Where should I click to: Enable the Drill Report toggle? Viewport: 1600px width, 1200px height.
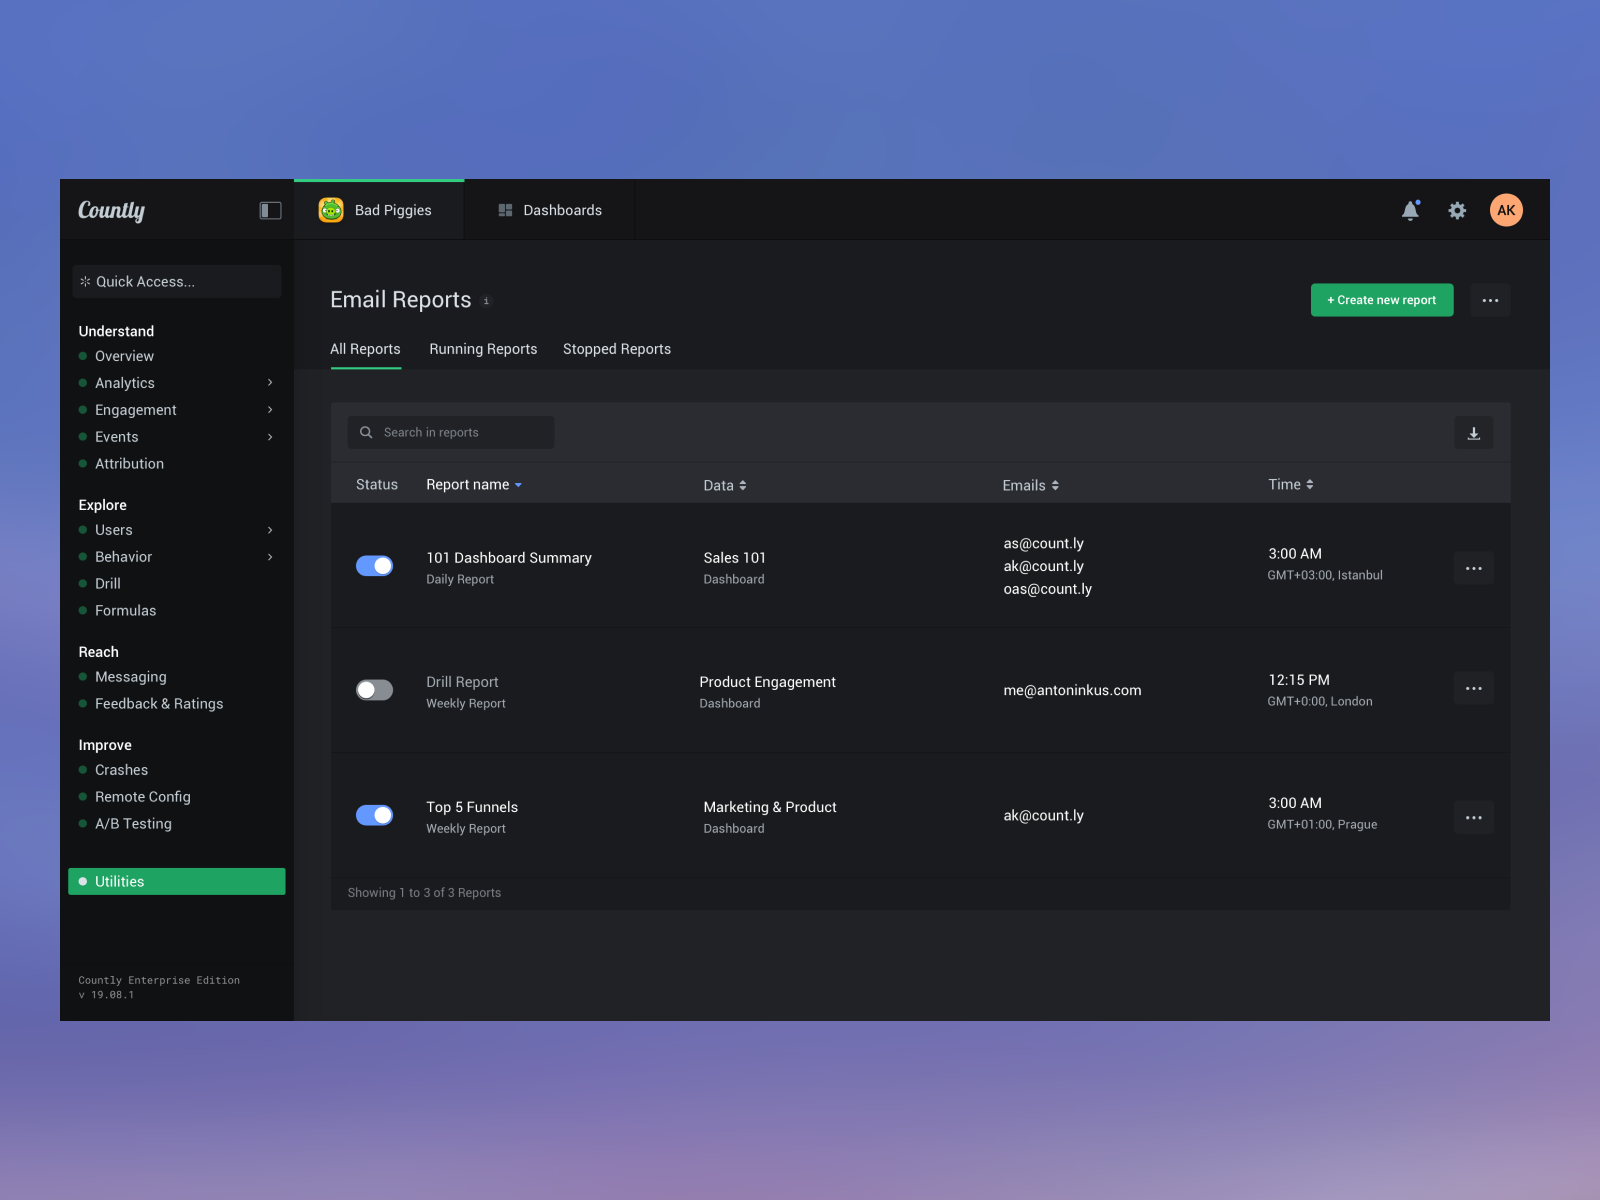click(x=374, y=690)
